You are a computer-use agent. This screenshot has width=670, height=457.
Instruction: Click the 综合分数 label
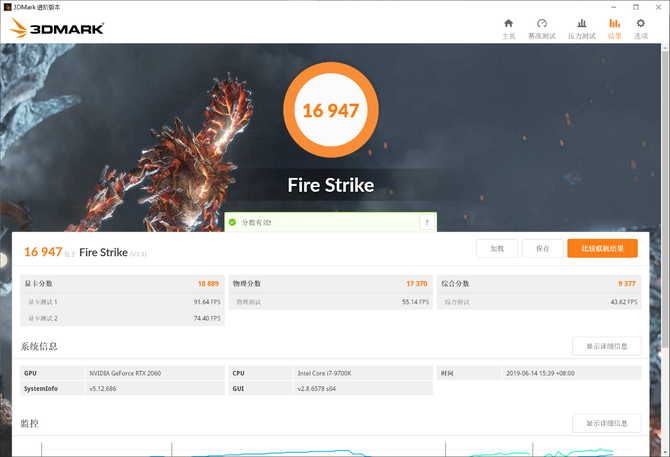(x=455, y=284)
